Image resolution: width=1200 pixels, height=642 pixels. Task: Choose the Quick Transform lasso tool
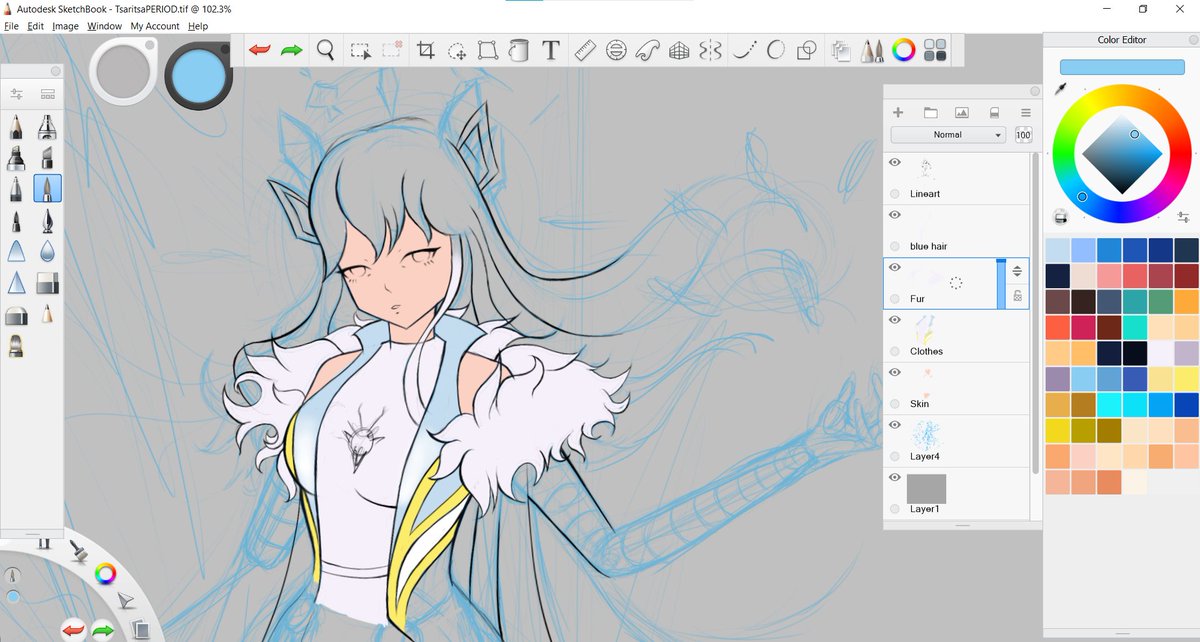tap(456, 50)
